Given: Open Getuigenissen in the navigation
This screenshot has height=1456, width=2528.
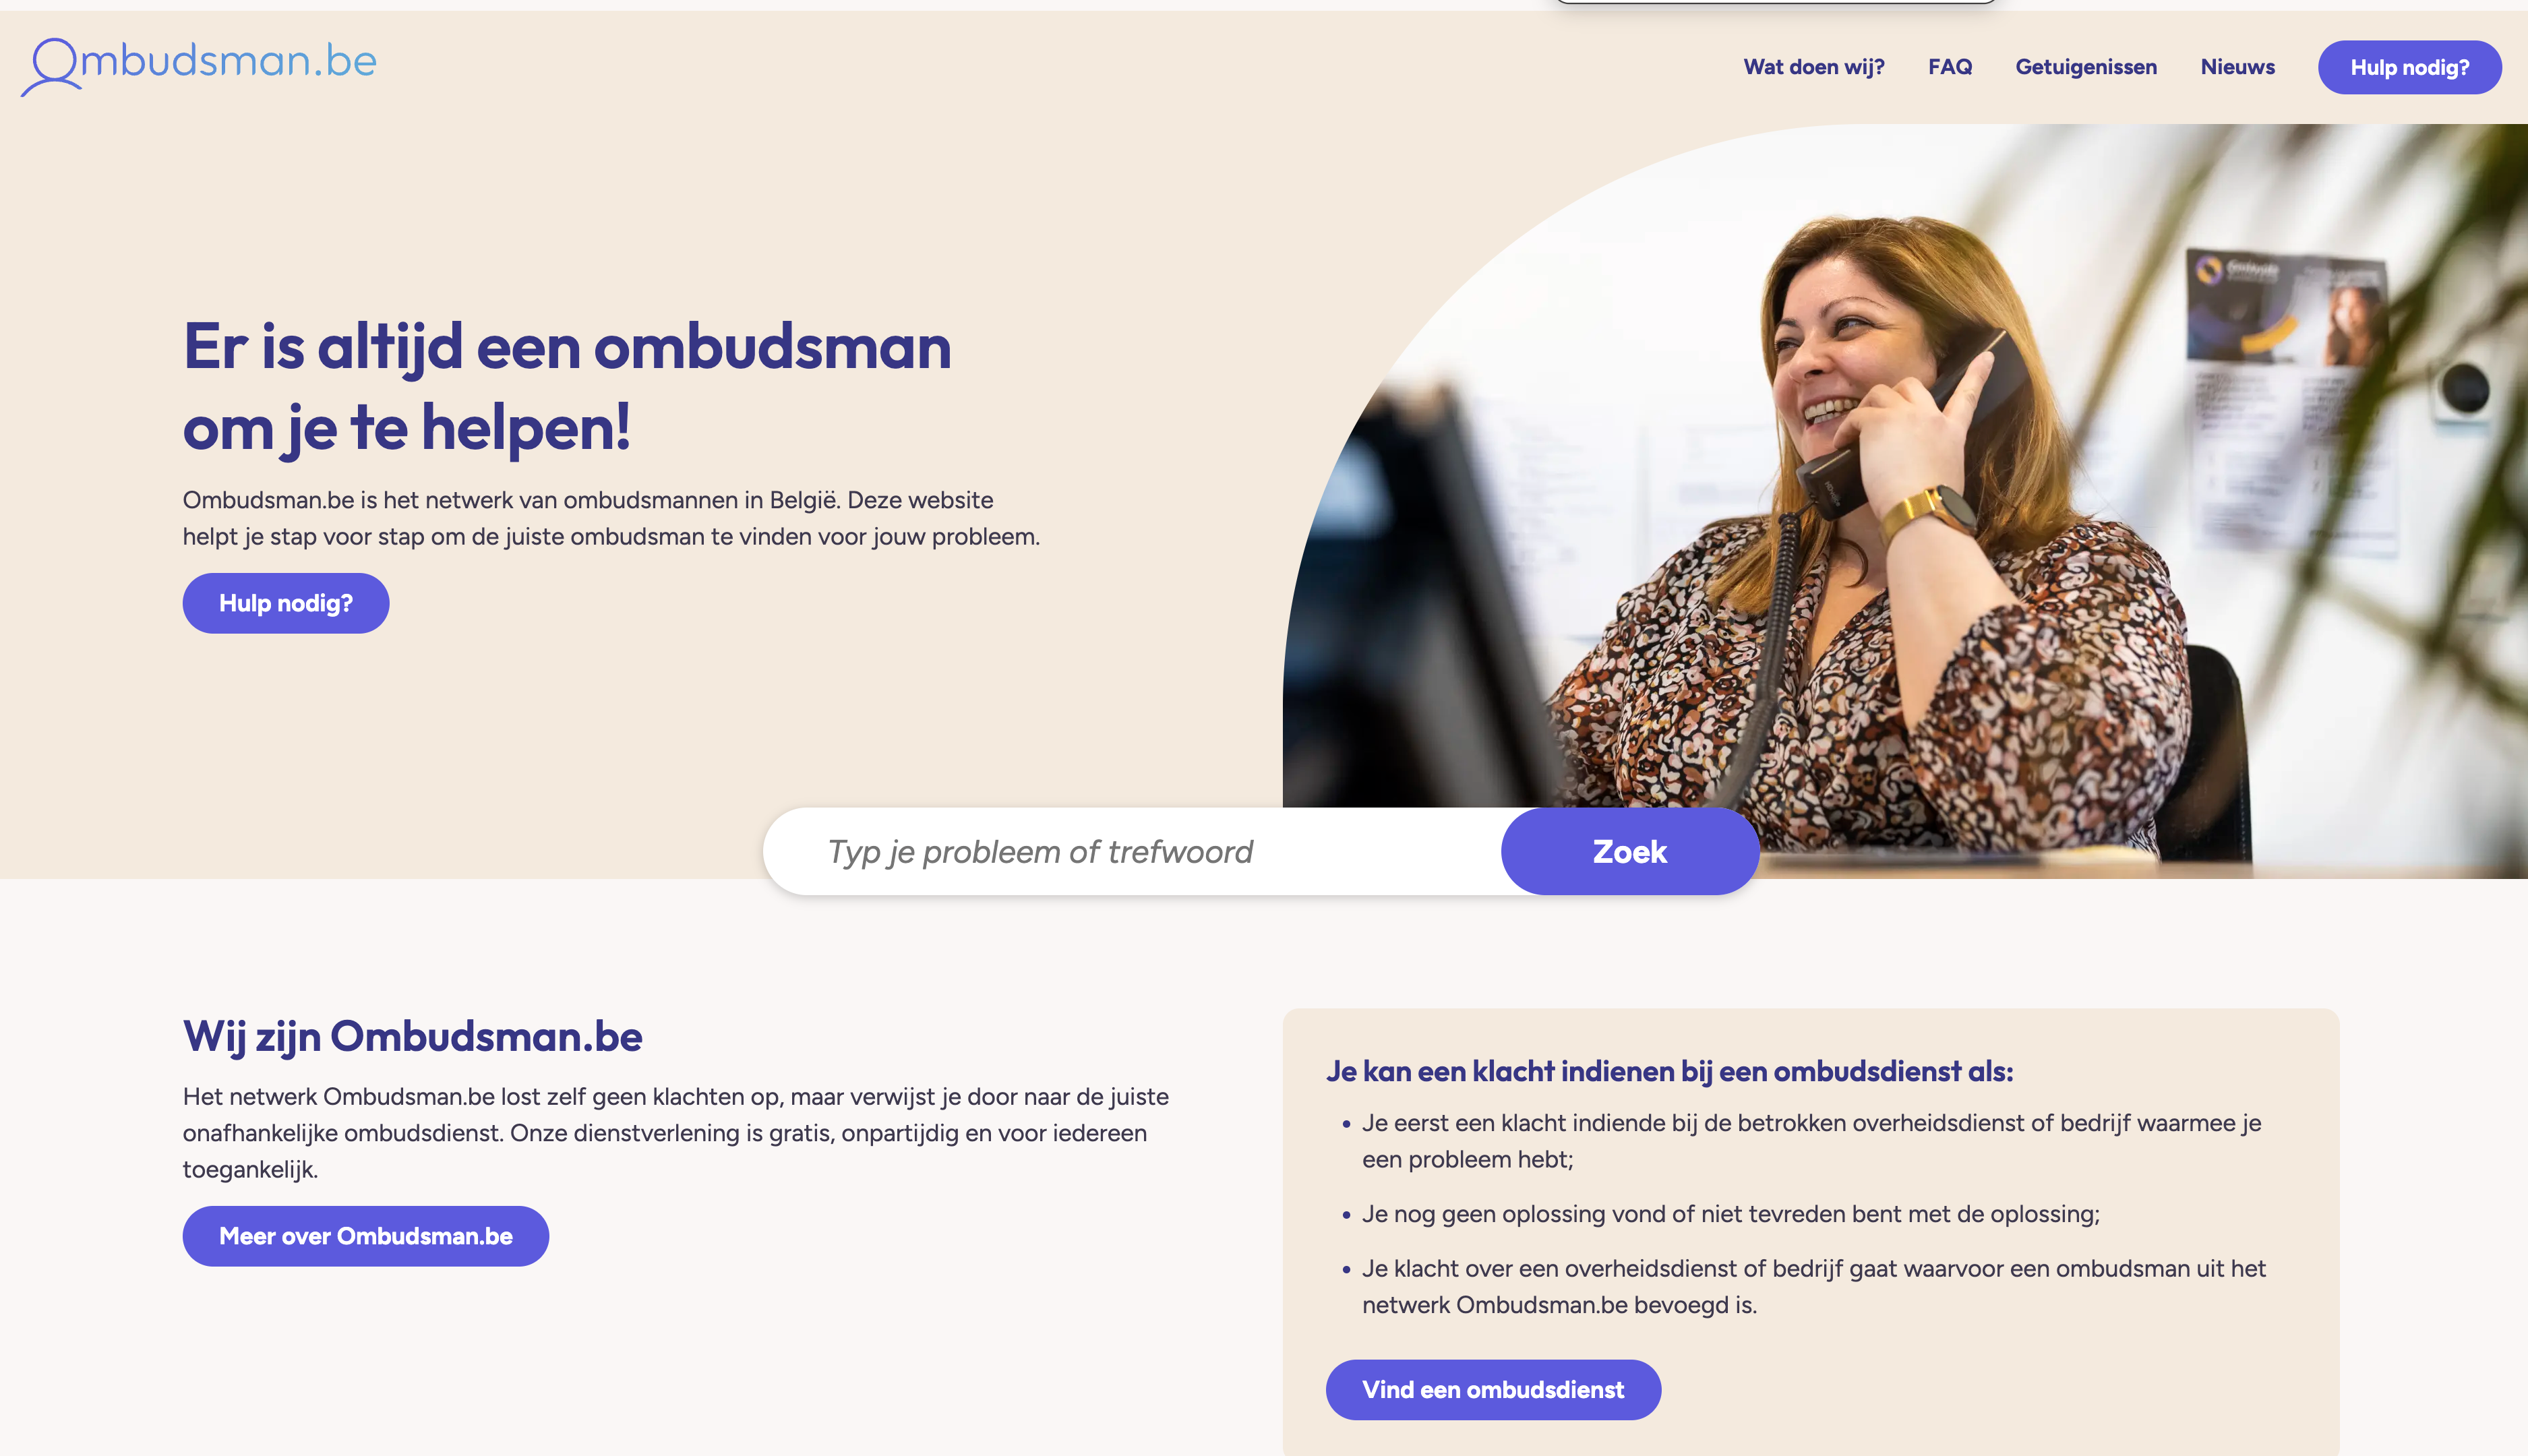Looking at the screenshot, I should 2085,67.
